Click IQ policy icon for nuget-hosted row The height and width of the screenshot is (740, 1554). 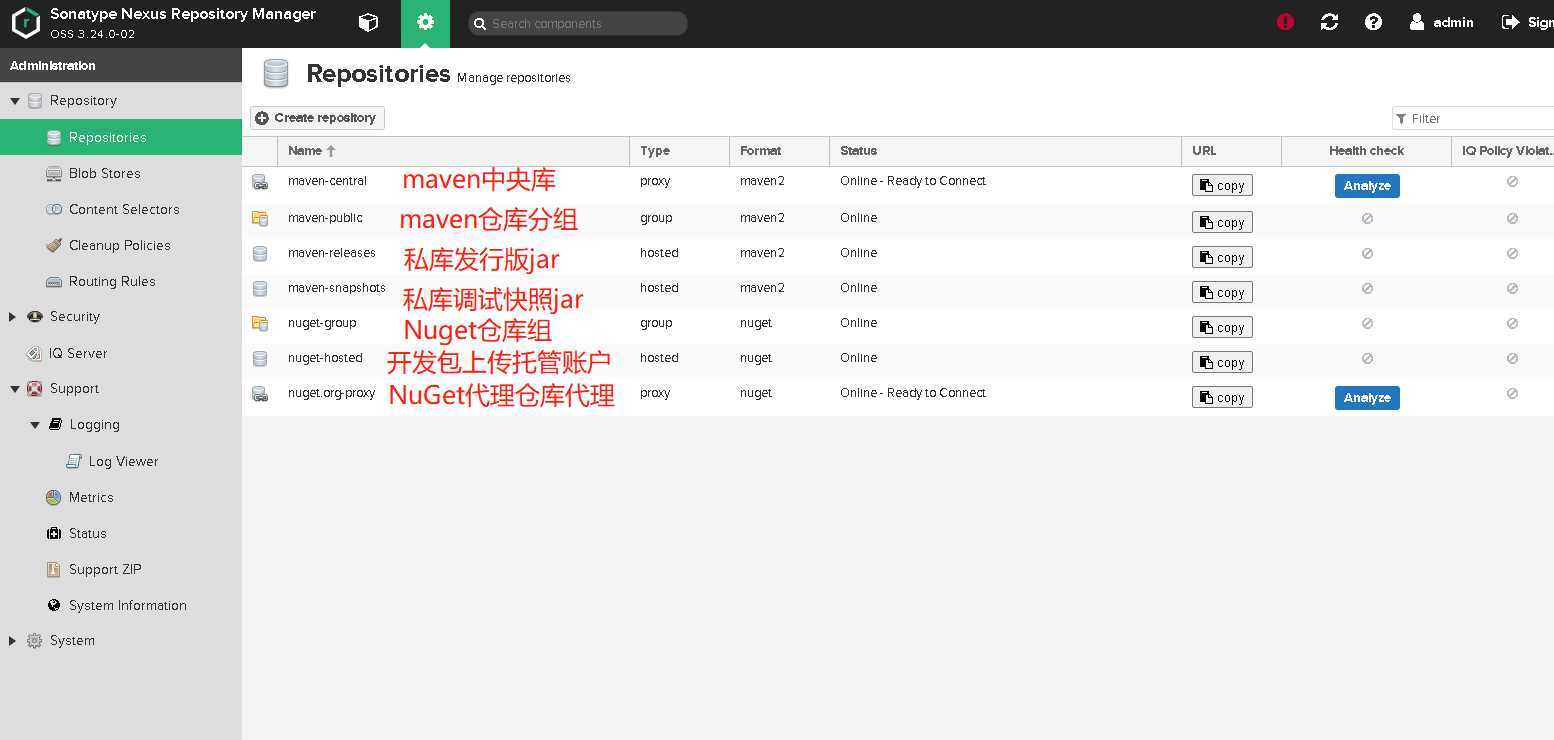tap(1512, 358)
